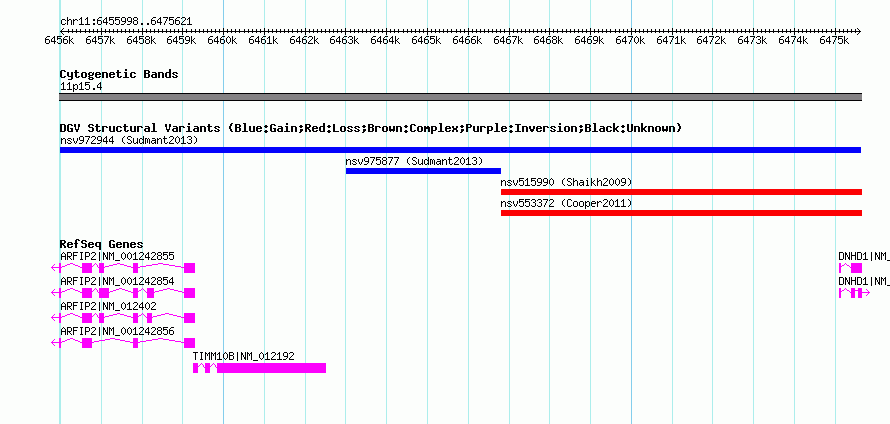Open the TIMM10B|NM_012192 transcript label

click(244, 356)
